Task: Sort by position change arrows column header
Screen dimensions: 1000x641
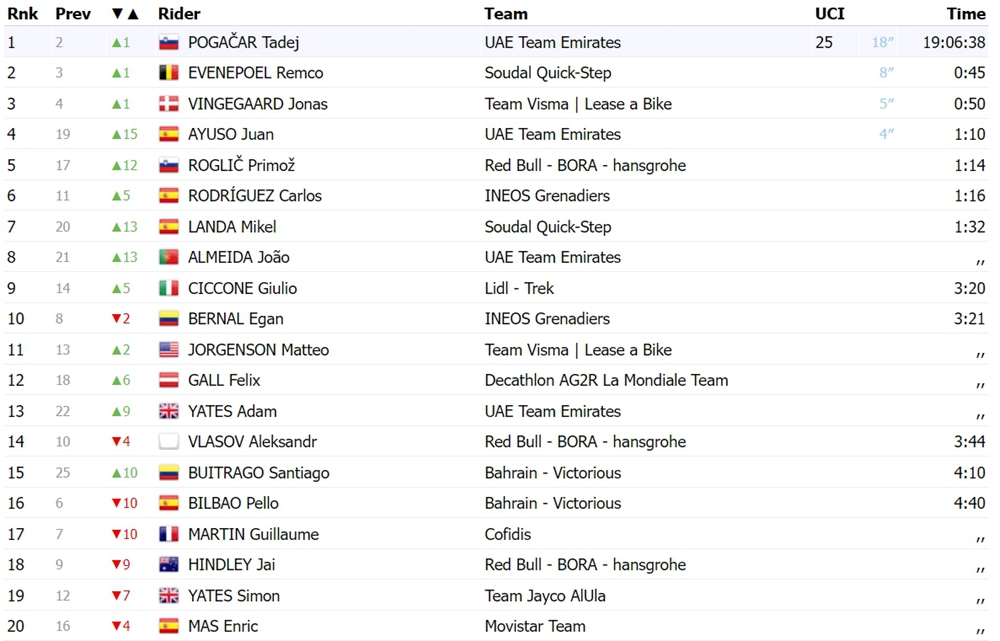Action: [x=124, y=13]
